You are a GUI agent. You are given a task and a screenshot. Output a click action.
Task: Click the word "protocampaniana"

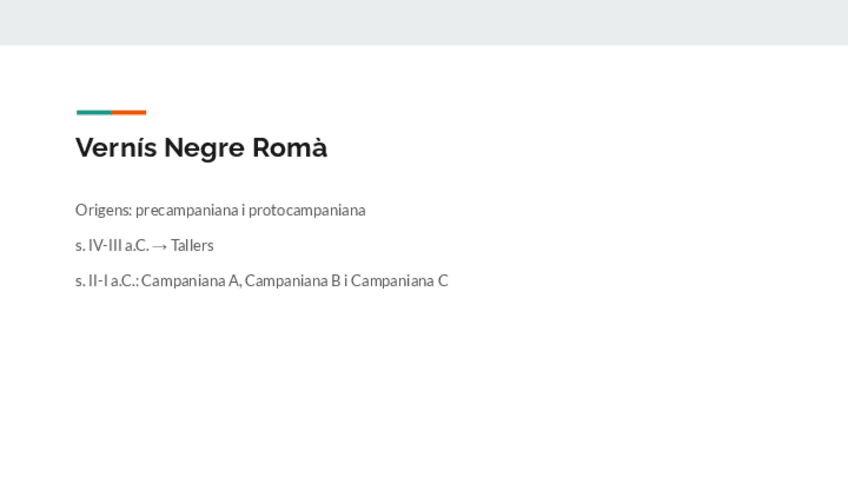[x=307, y=210]
